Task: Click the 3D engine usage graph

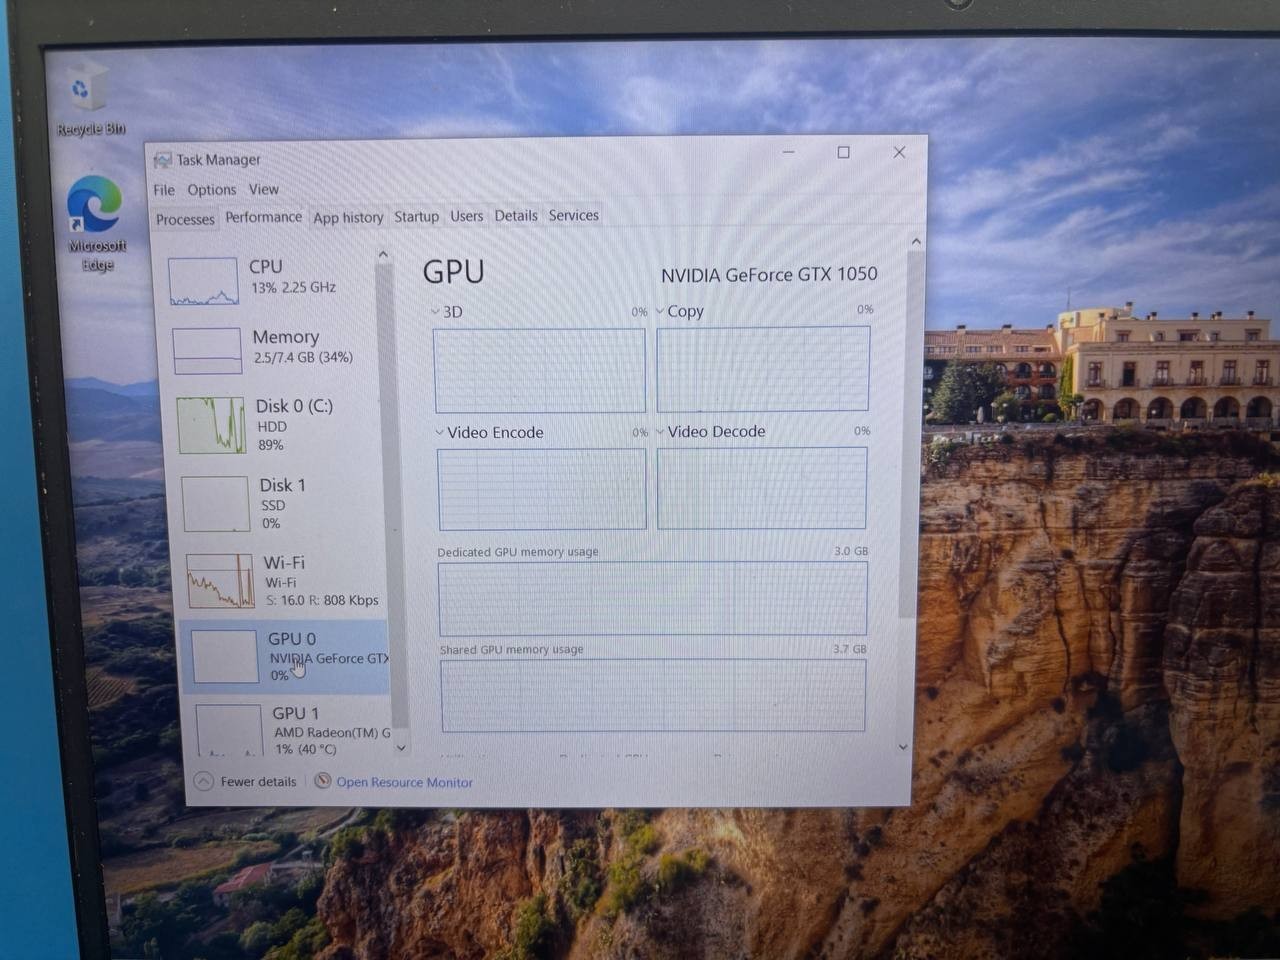Action: [540, 370]
